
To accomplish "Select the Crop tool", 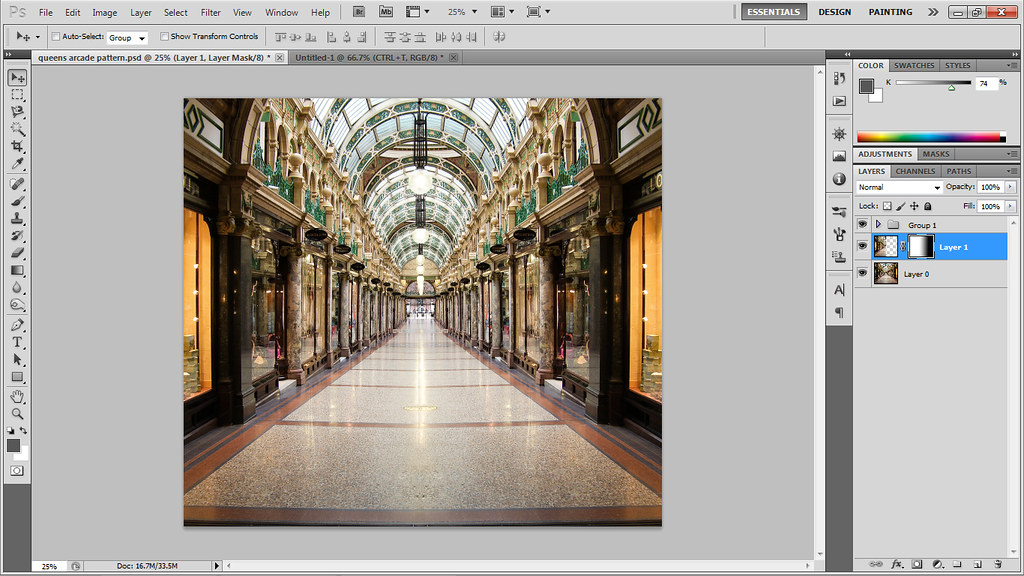I will point(17,147).
